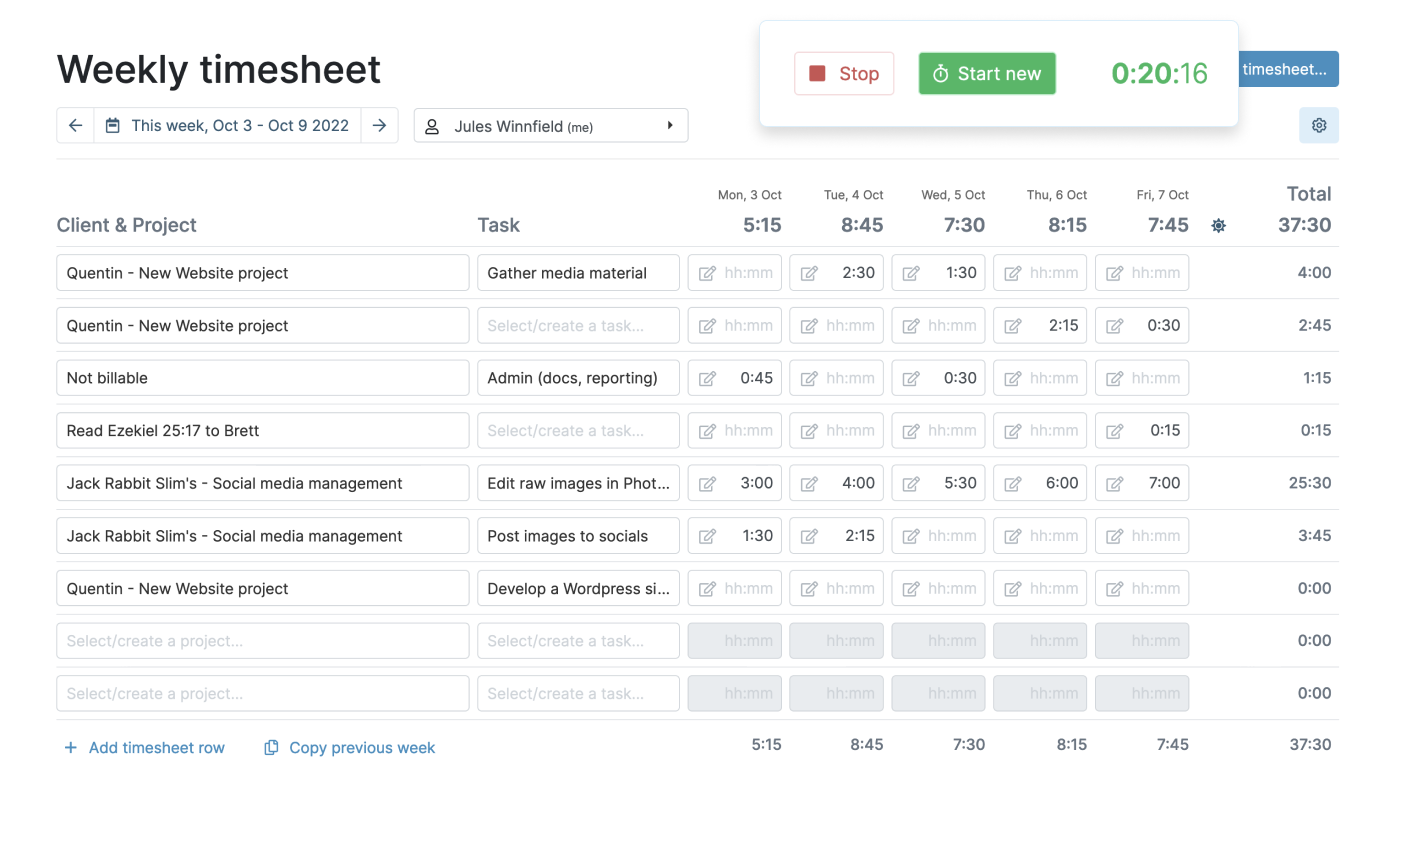Click the person icon in user selector
The image size is (1406, 842).
pyautogui.click(x=431, y=125)
